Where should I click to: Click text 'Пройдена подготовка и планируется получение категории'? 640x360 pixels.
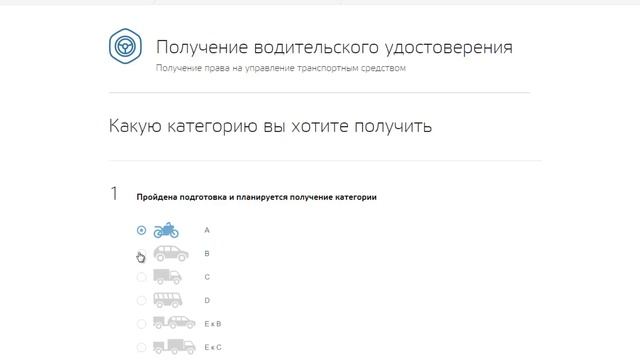(256, 197)
